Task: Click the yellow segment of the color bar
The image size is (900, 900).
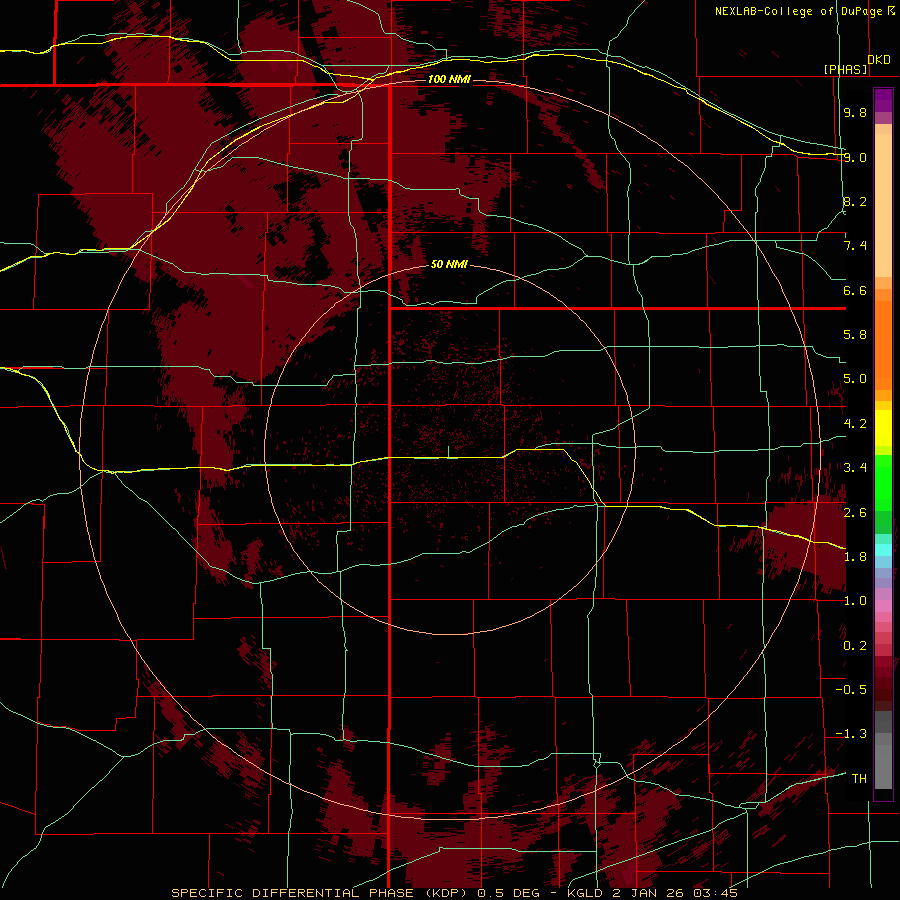Action: (883, 428)
